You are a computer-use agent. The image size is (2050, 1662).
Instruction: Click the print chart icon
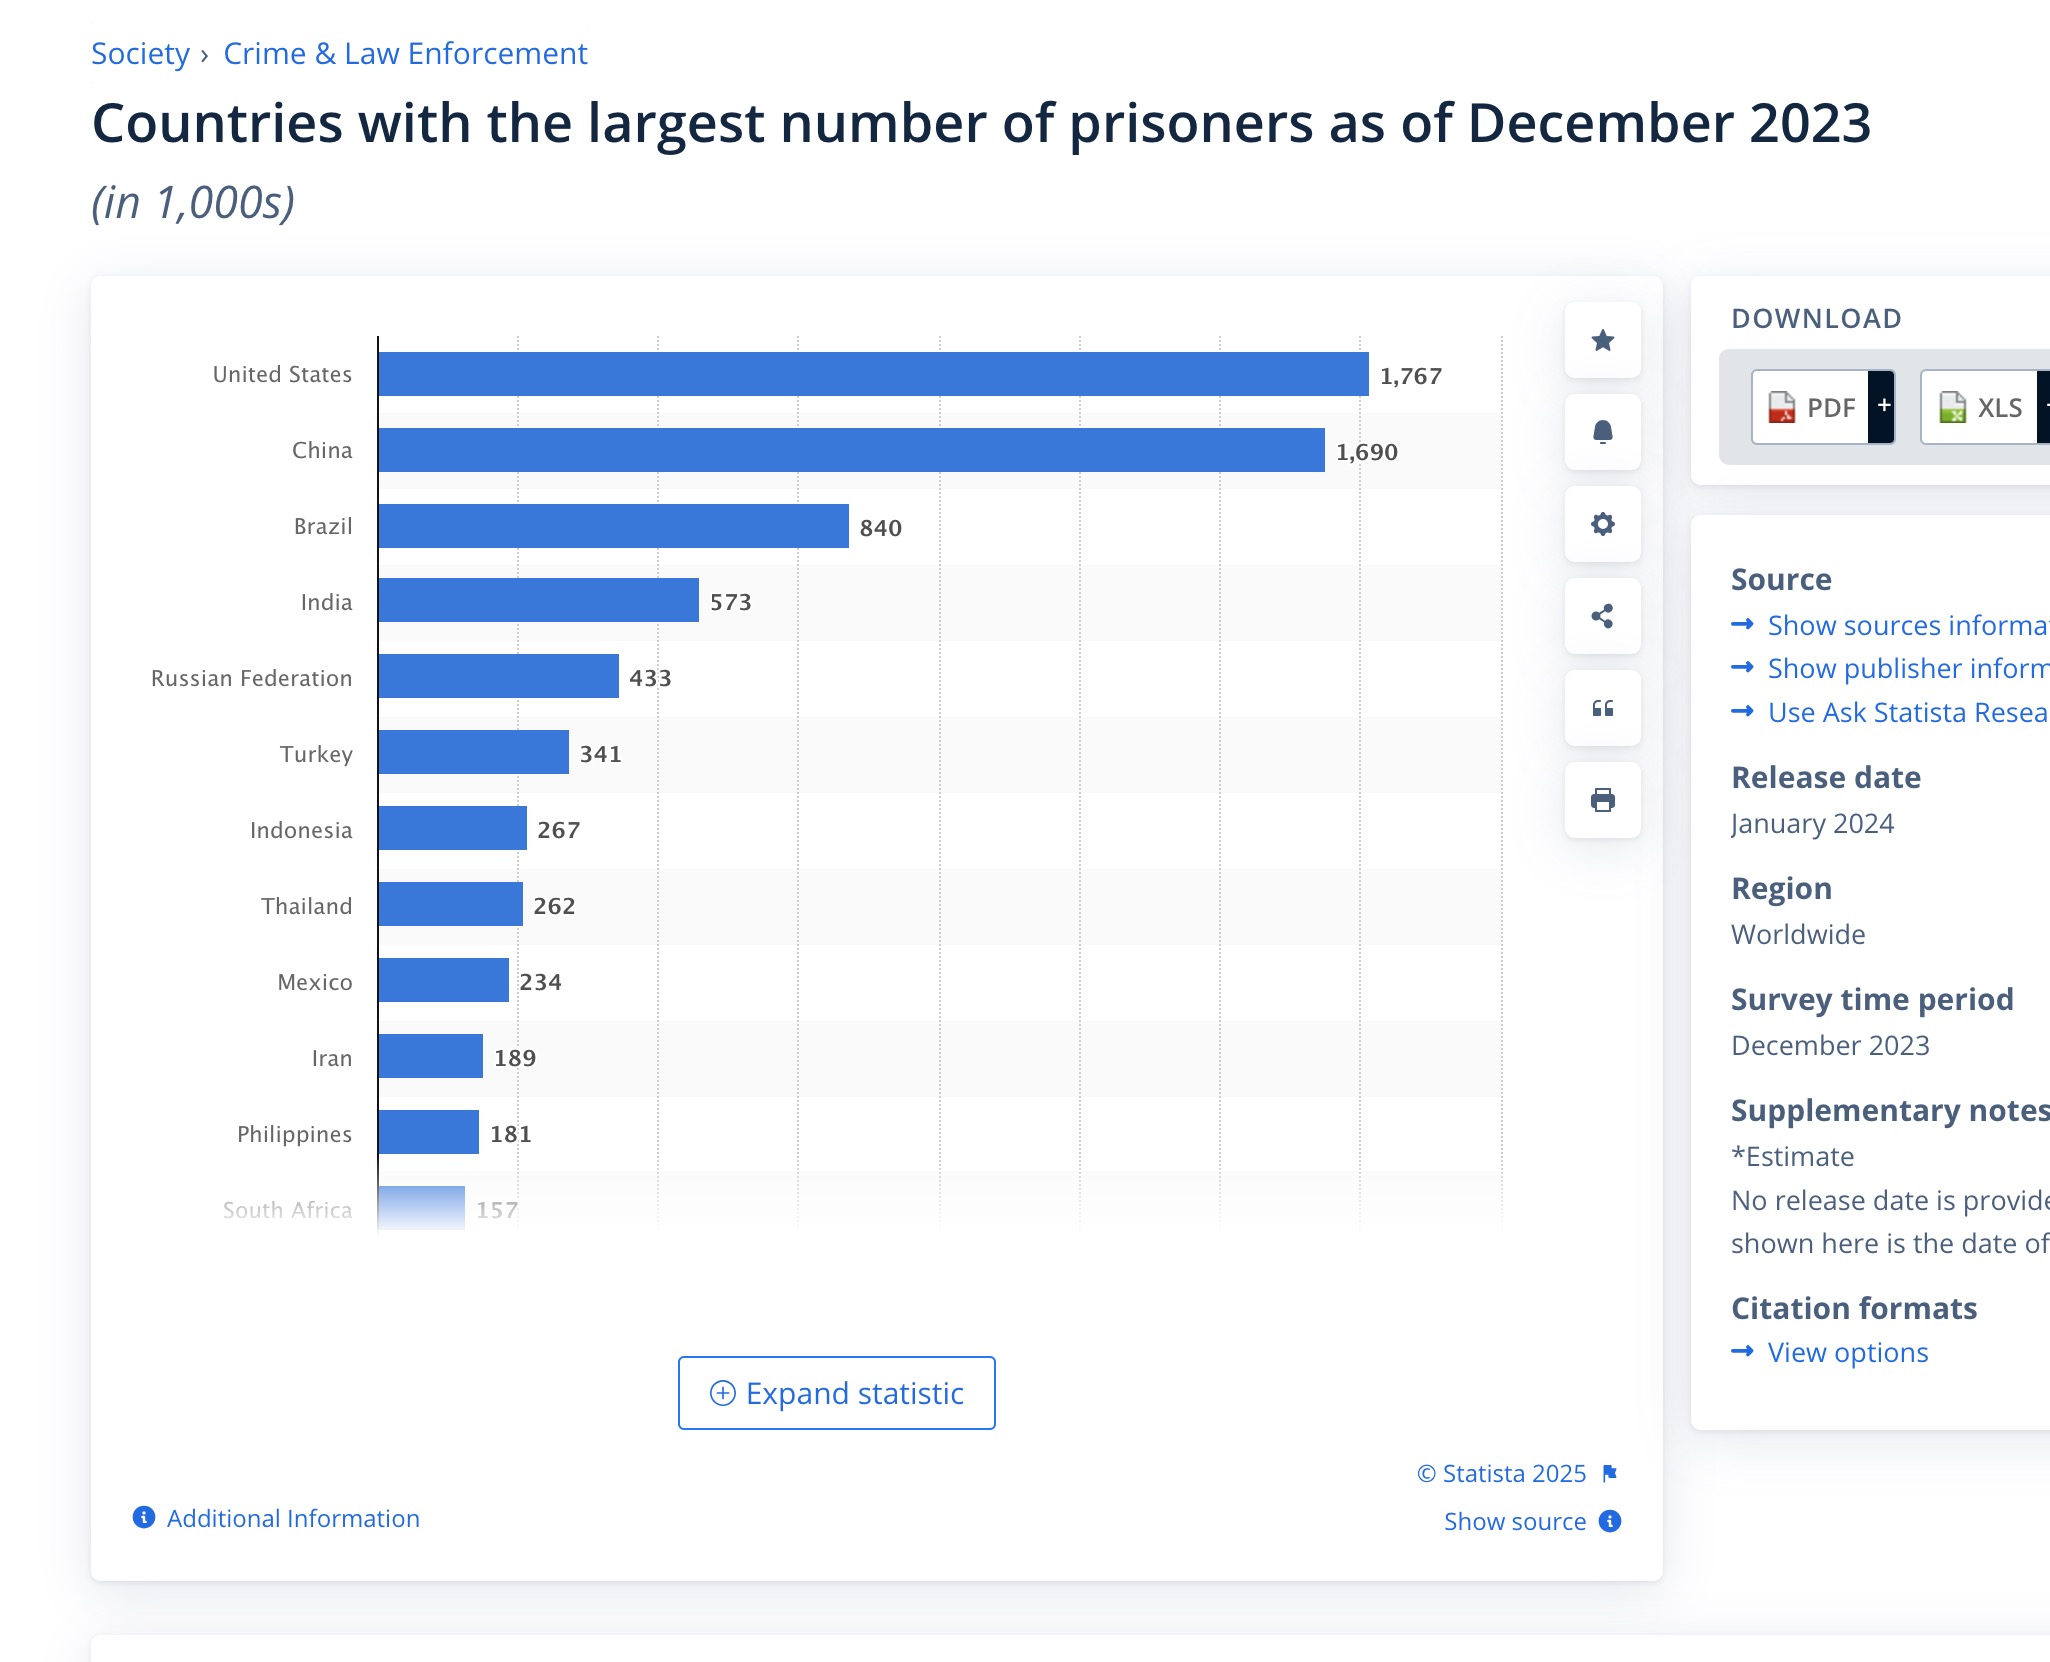[1602, 800]
